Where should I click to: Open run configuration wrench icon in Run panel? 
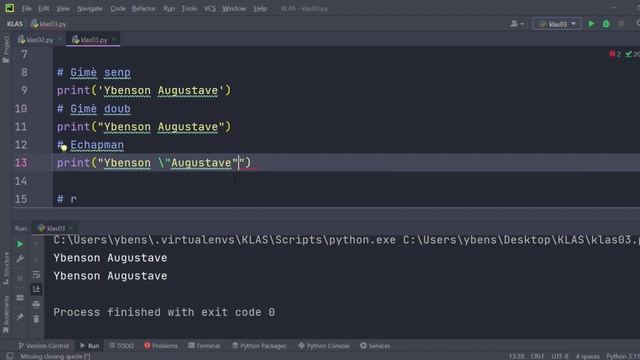[x=20, y=259]
